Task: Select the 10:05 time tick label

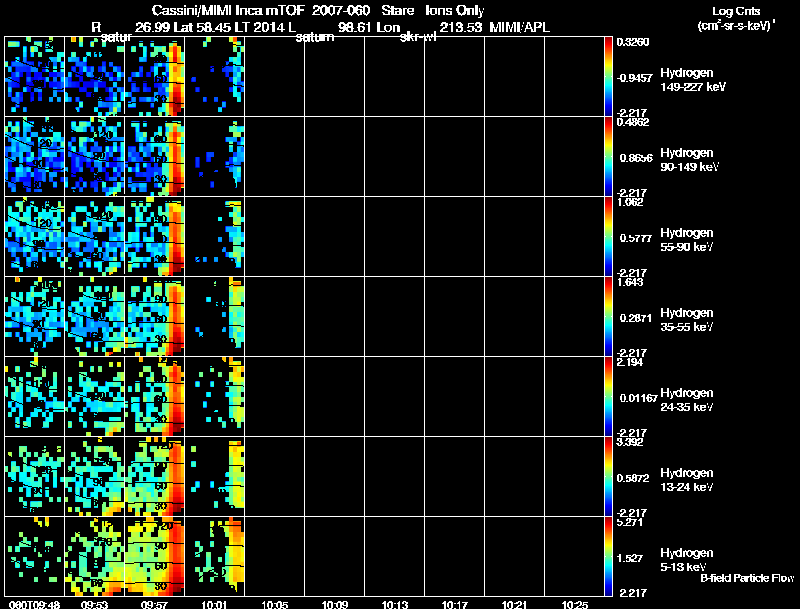Action: [274, 604]
